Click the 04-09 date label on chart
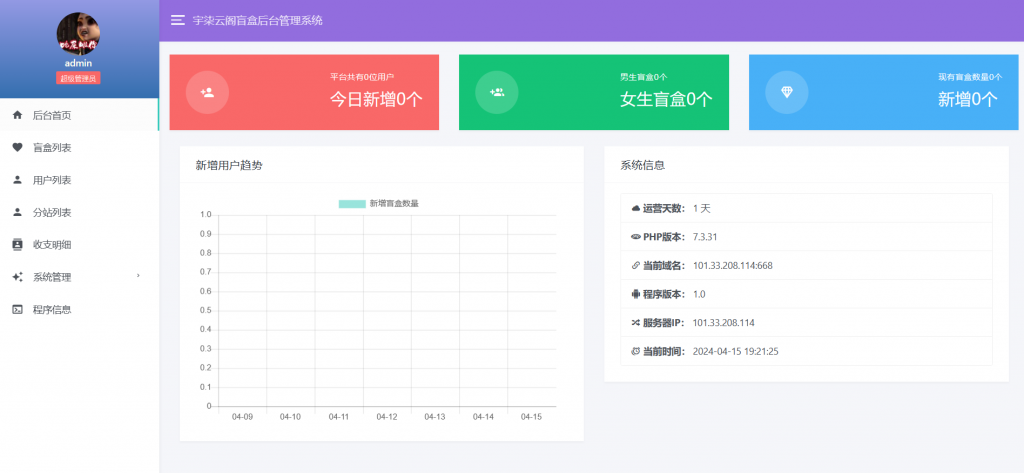The image size is (1024, 473). pos(242,417)
